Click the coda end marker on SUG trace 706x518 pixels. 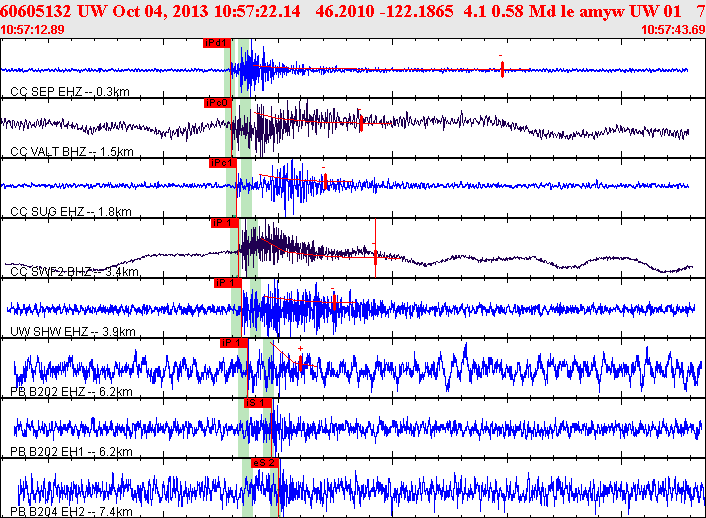coord(325,181)
